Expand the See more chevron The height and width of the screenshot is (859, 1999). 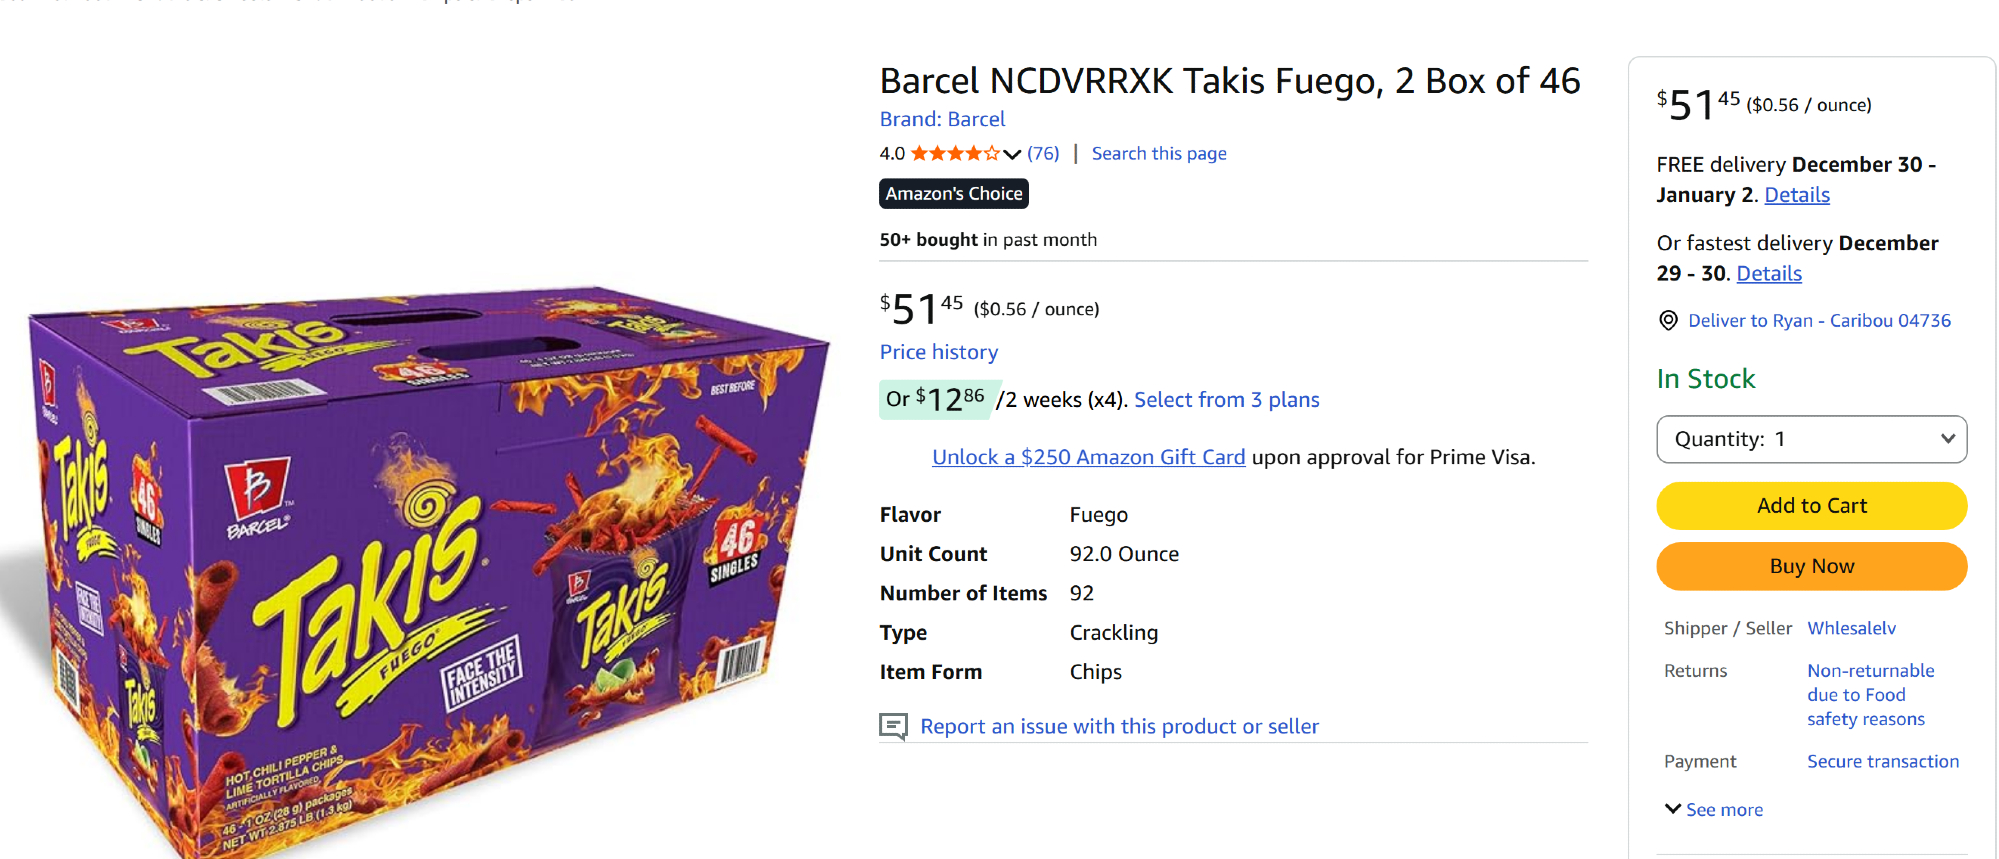point(1672,809)
